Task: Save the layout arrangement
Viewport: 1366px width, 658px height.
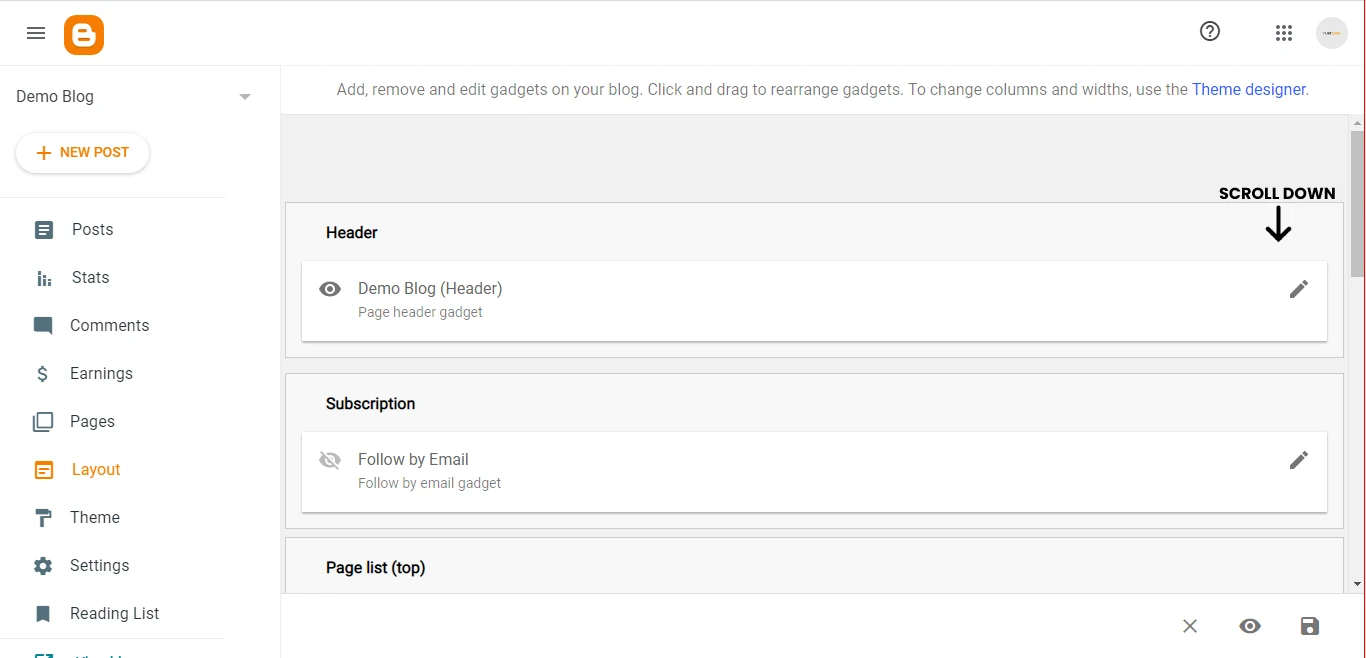Action: tap(1310, 626)
